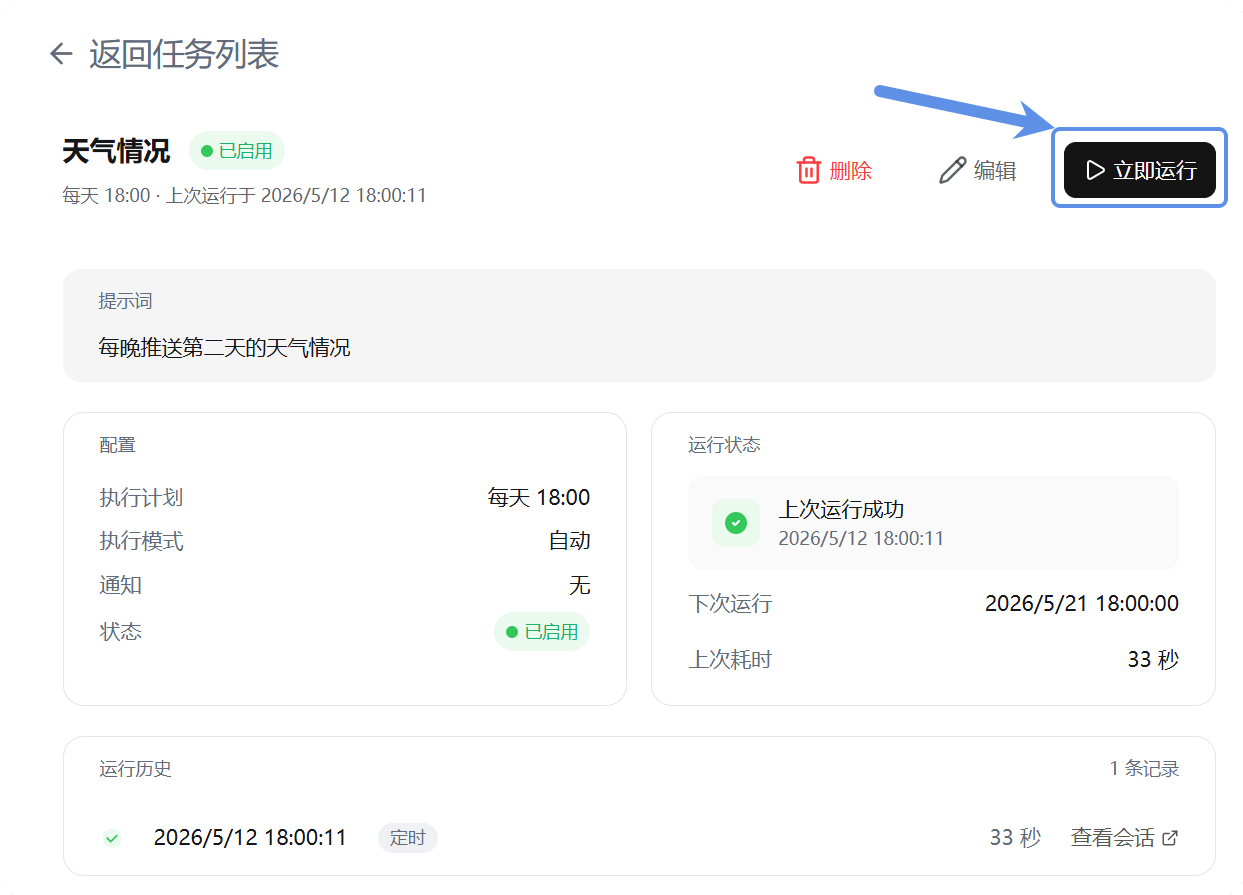This screenshot has height=895, width=1243.
Task: Click the 运行历史 heading
Action: pos(136,769)
